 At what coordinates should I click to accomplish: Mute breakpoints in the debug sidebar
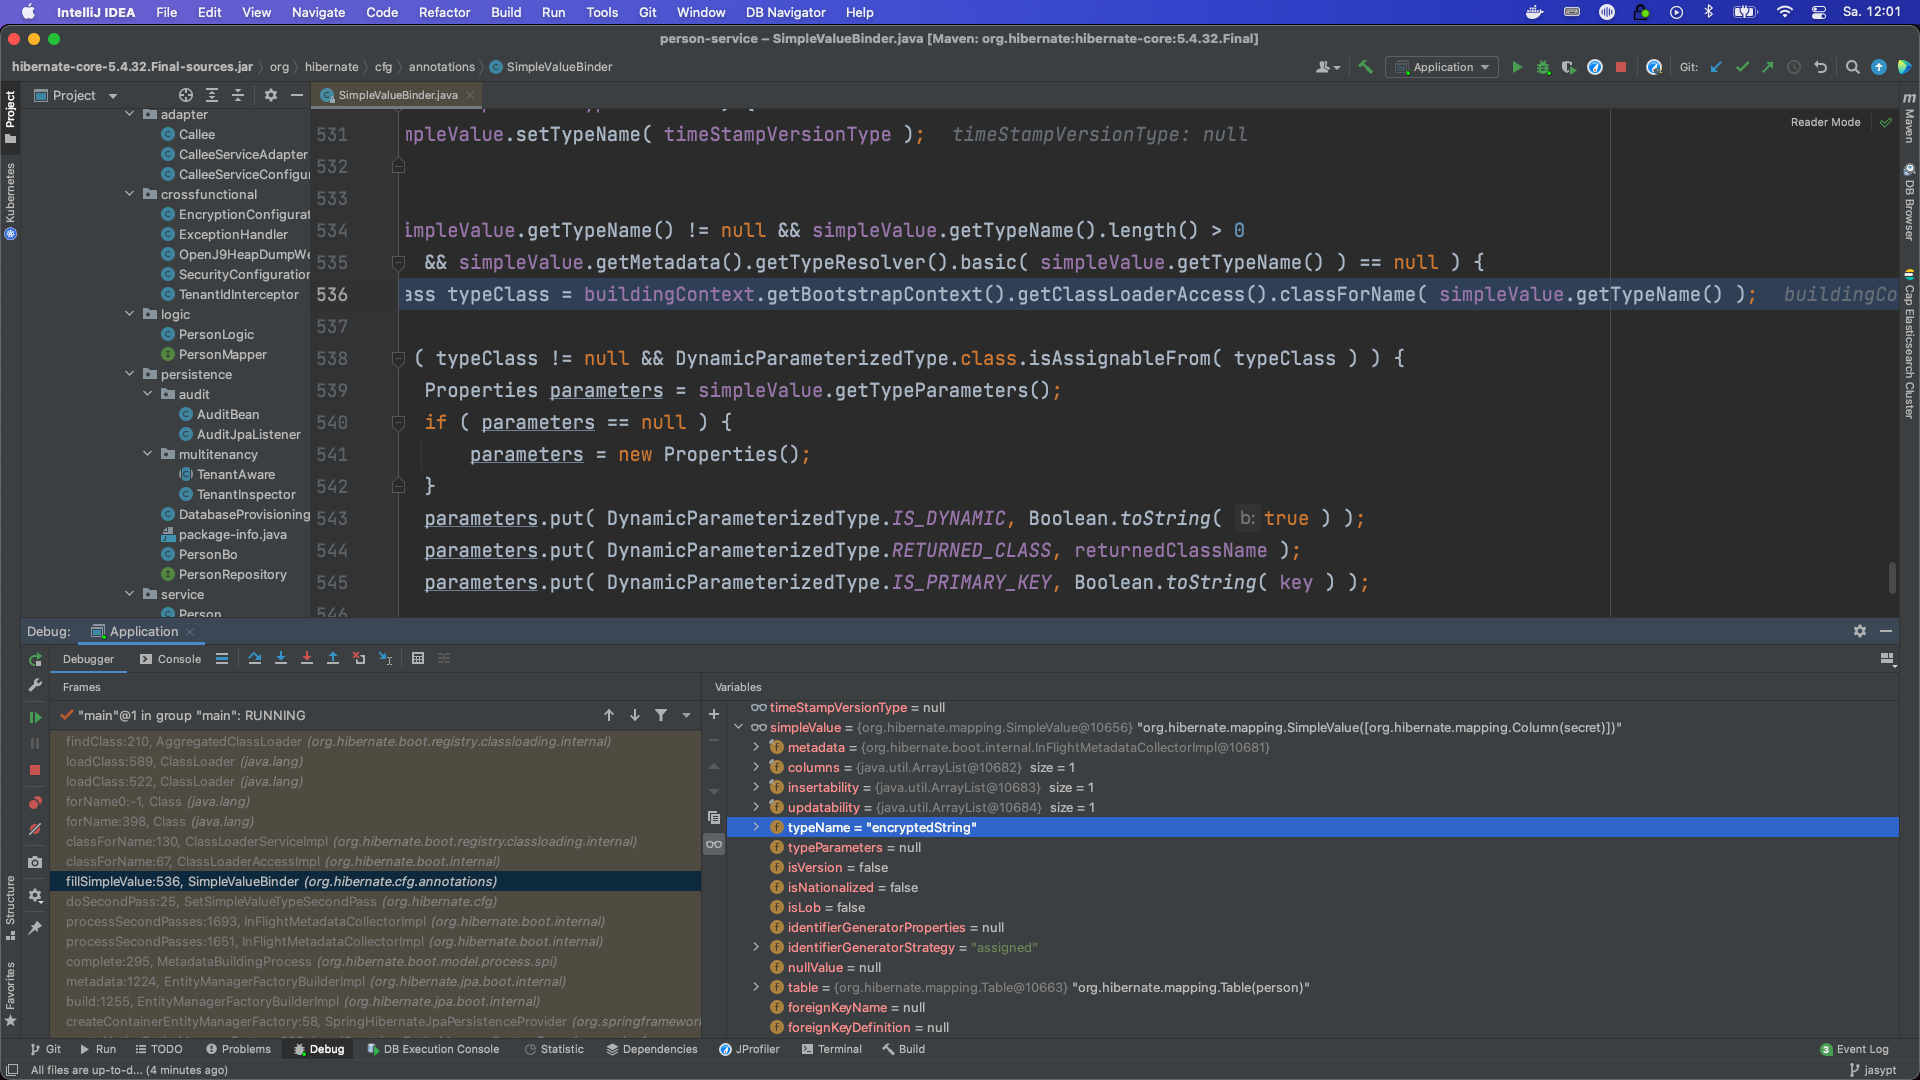35,829
